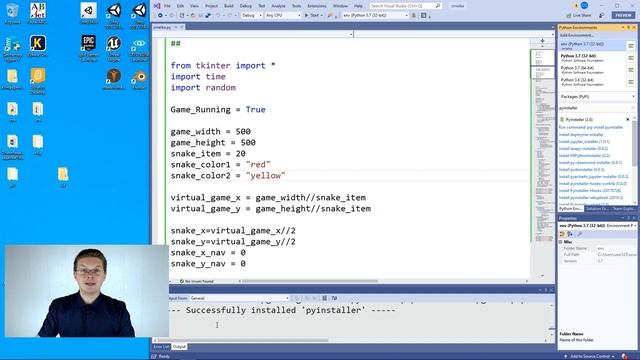The width and height of the screenshot is (640, 360).
Task: Switch to the Team Explorer tab
Action: [623, 209]
